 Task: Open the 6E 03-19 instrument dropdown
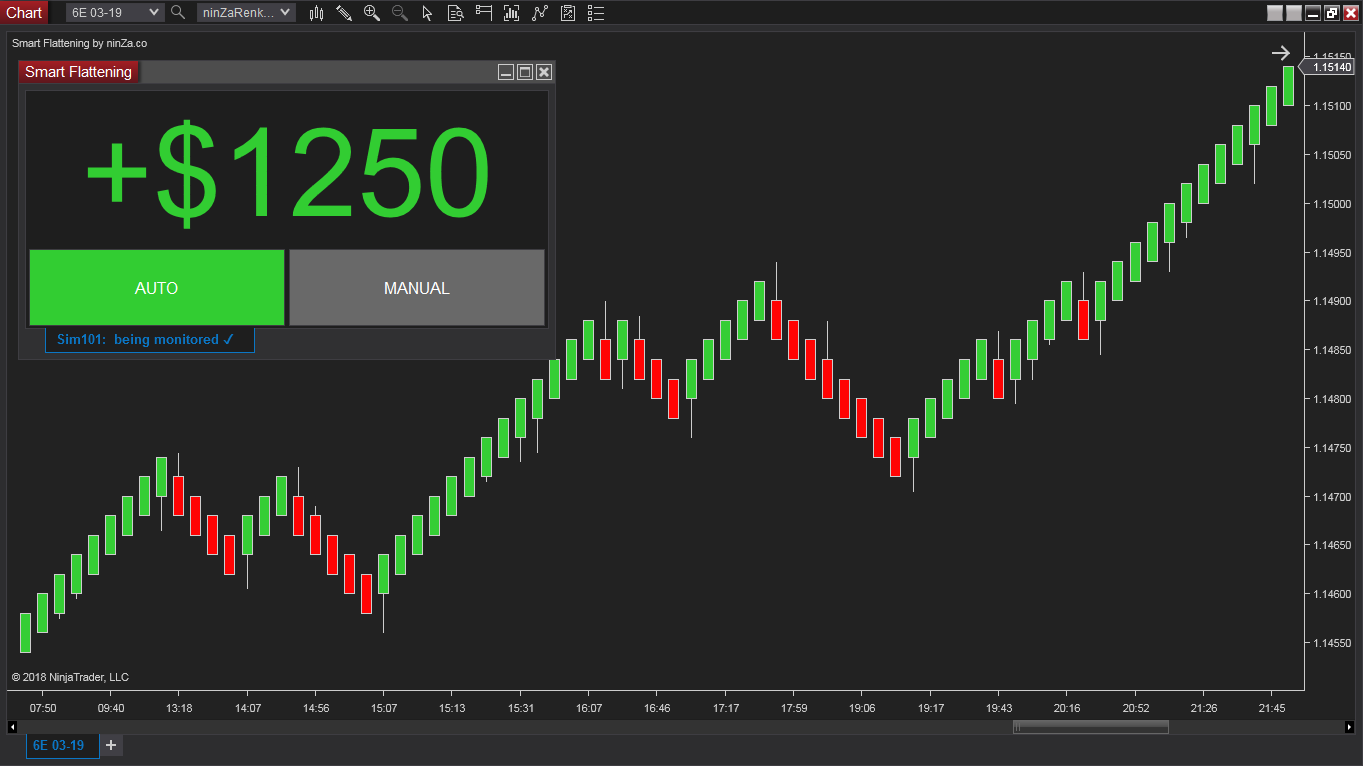click(113, 13)
